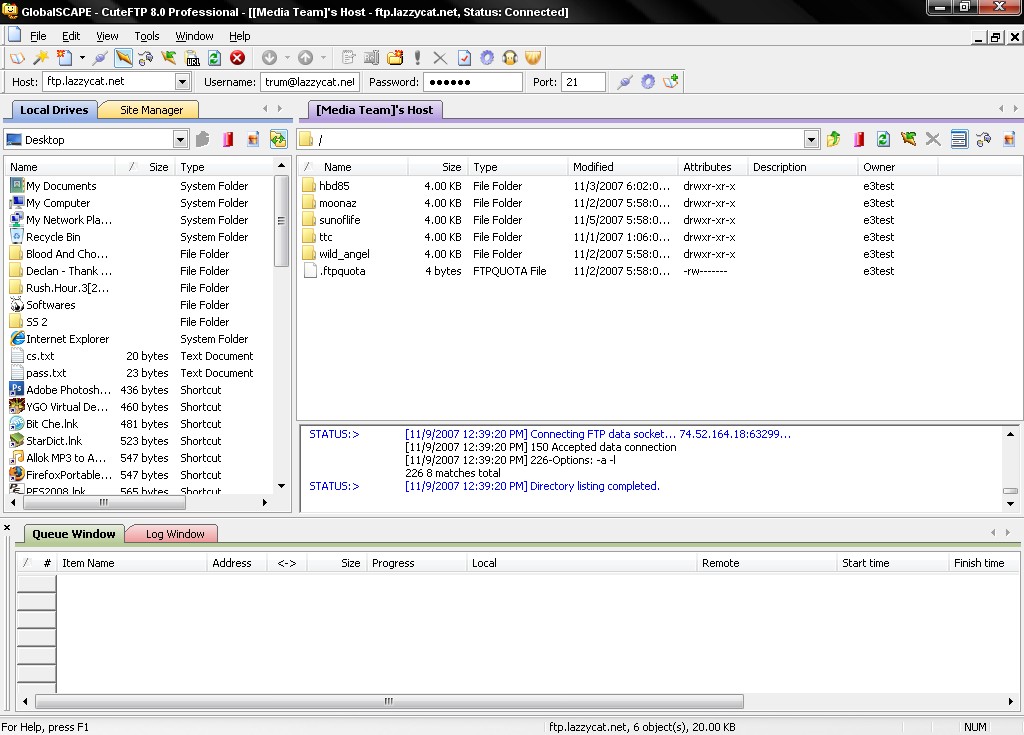This screenshot has height=735, width=1024.
Task: Open the local Desktop path dropdown
Action: click(180, 140)
